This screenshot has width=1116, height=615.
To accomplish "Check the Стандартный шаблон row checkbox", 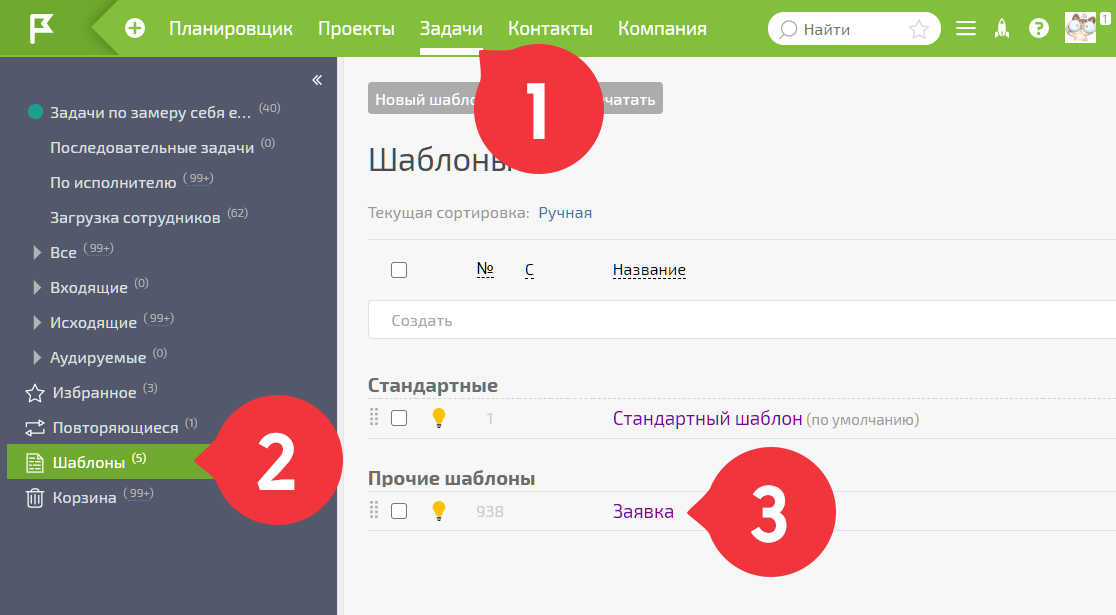I will click(399, 418).
